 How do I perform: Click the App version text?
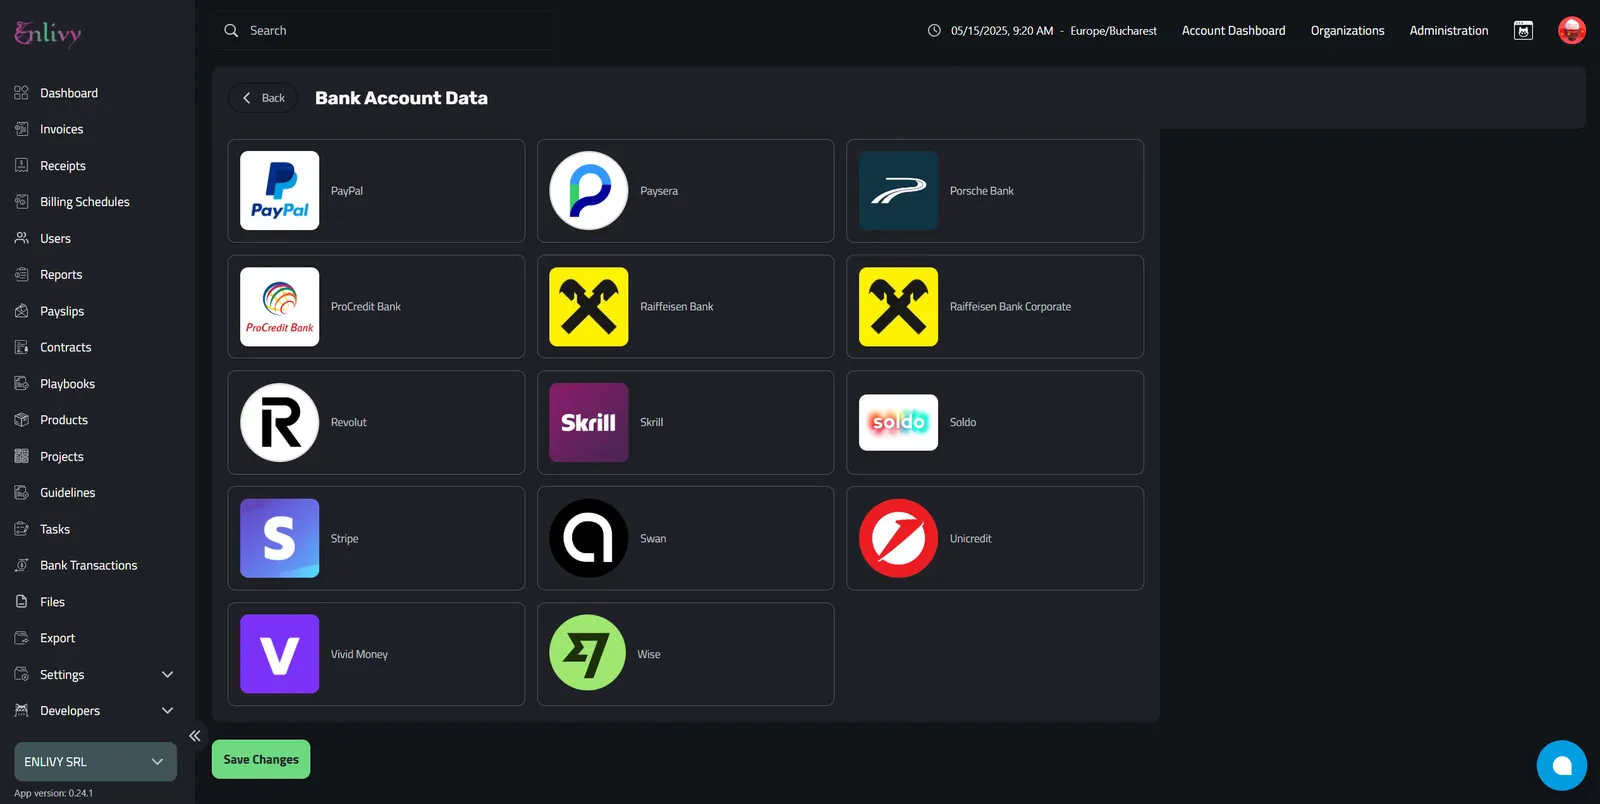pyautogui.click(x=54, y=793)
